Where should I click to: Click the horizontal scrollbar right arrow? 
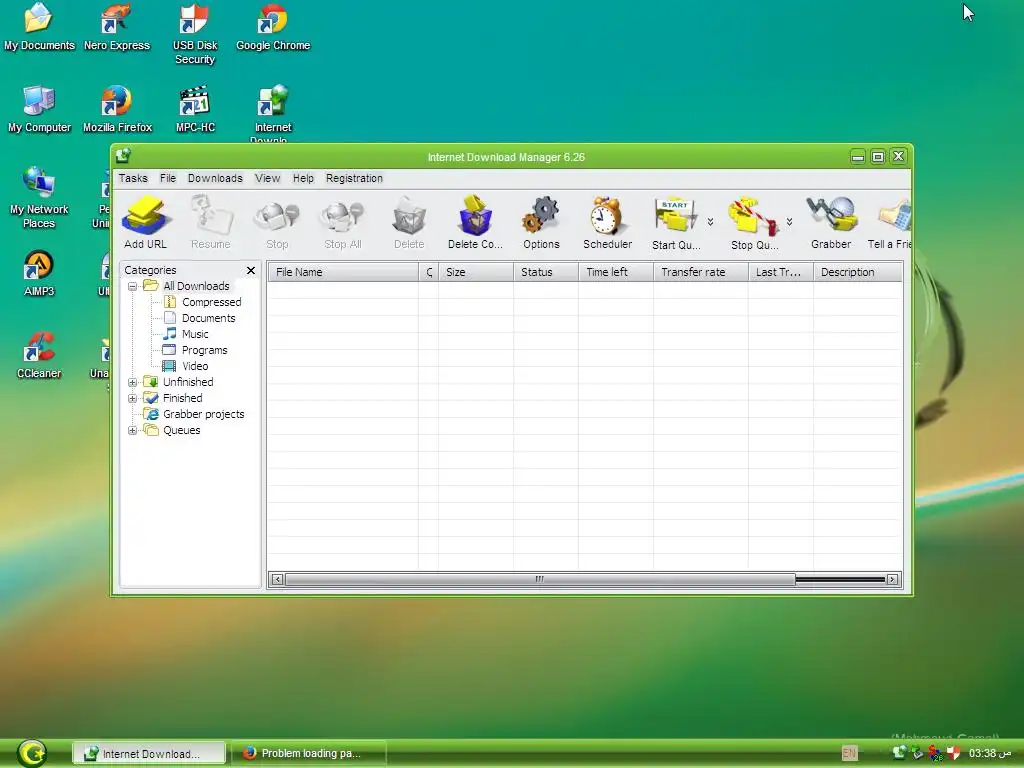pyautogui.click(x=892, y=579)
